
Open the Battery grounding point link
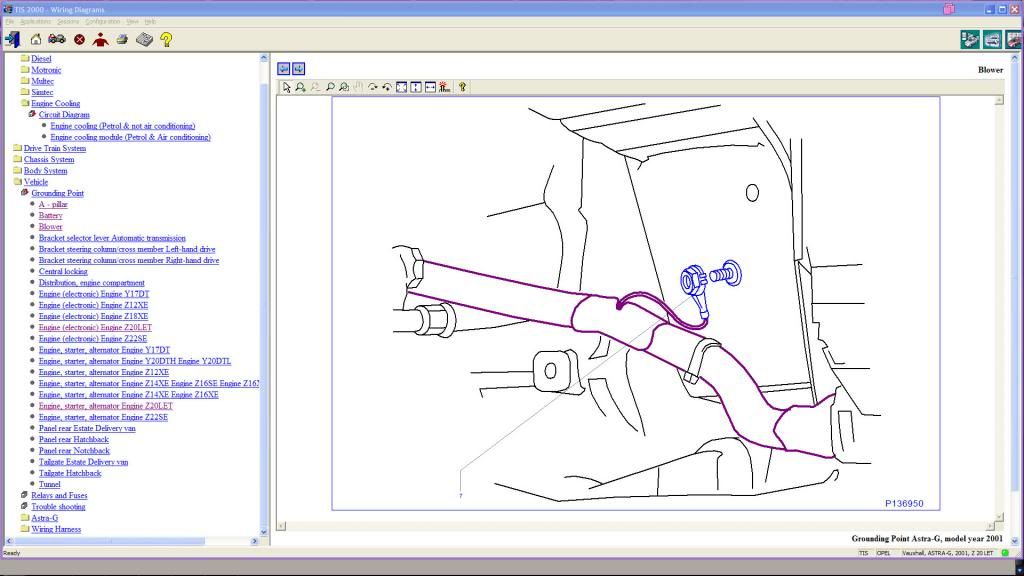click(50, 215)
